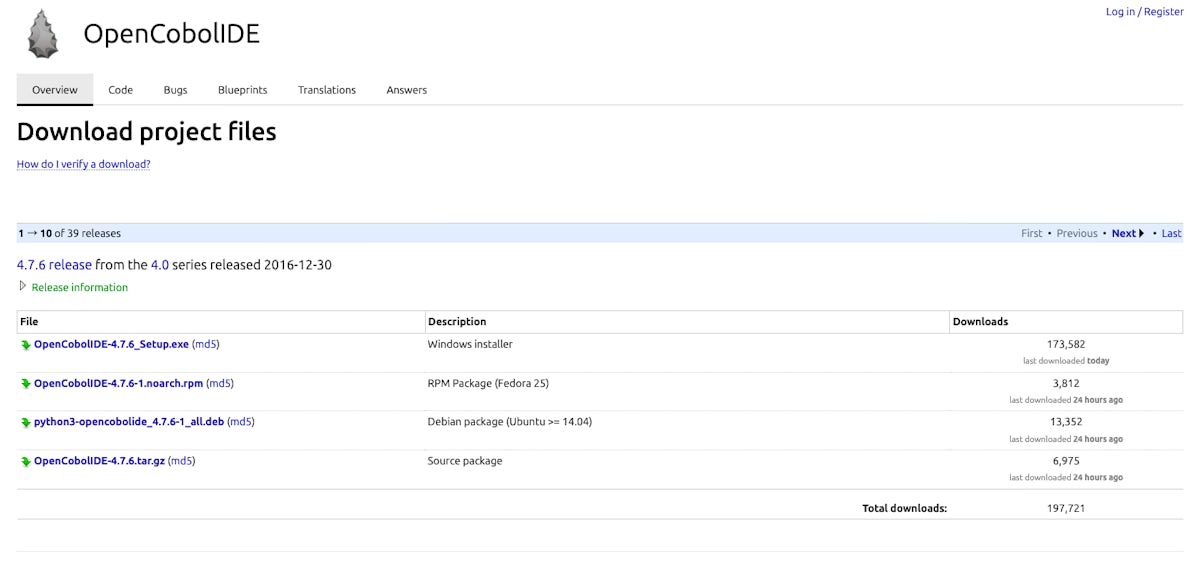Download python3-opencobolide_4.7.6-1_all.deb package
Image resolution: width=1200 pixels, height=567 pixels.
click(128, 422)
